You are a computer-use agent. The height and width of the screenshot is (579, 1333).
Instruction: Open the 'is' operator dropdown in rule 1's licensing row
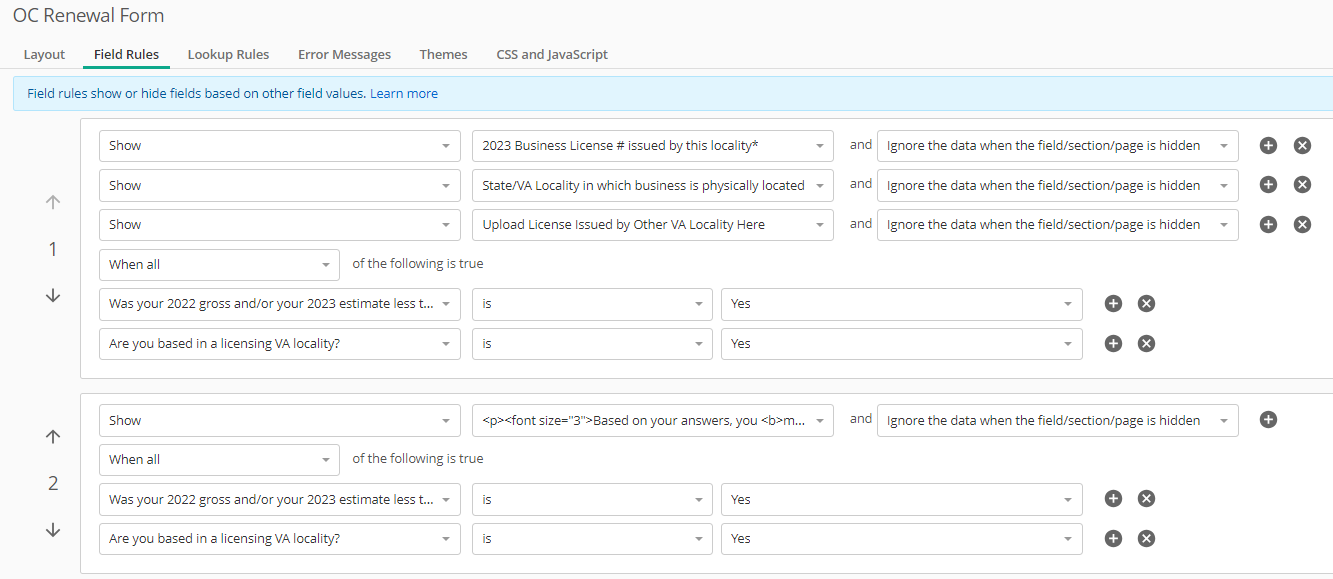[592, 344]
